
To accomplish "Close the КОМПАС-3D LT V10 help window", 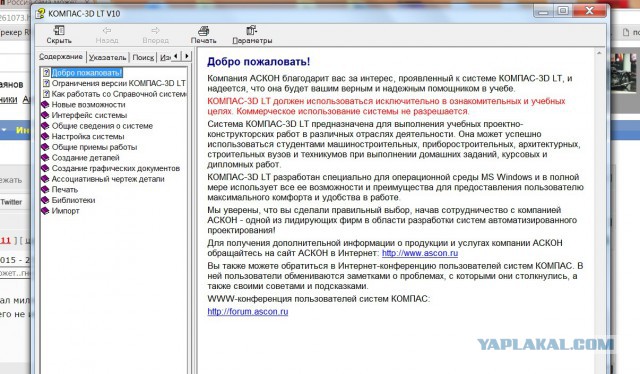I will click(x=589, y=11).
